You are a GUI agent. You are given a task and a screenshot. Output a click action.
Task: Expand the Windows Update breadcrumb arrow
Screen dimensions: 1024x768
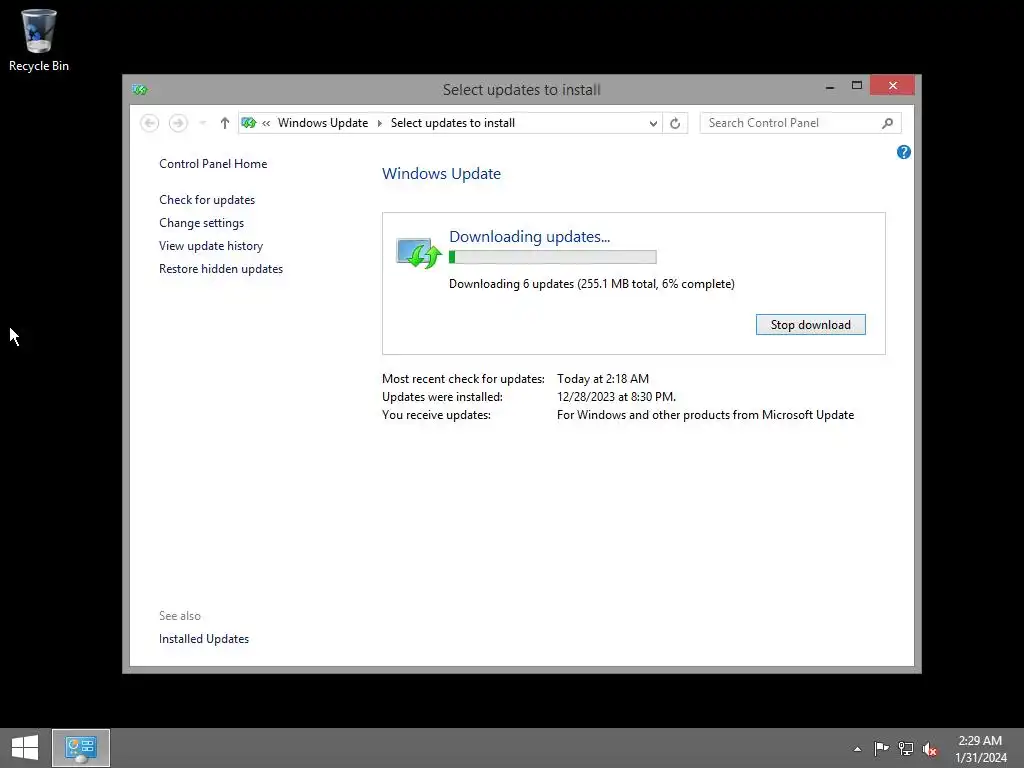click(379, 123)
